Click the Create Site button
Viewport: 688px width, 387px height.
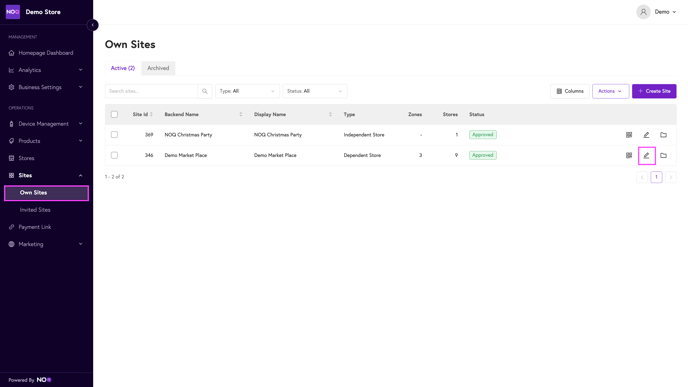pos(654,91)
